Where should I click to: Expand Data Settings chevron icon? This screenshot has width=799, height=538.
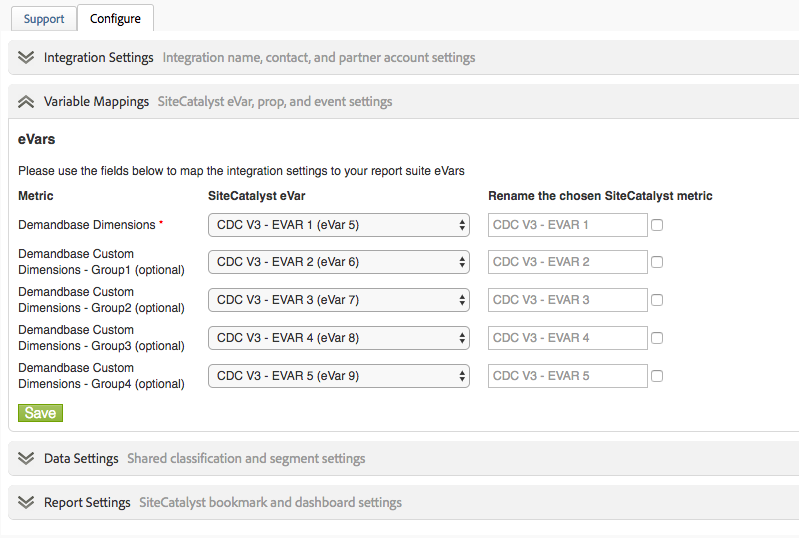26,458
